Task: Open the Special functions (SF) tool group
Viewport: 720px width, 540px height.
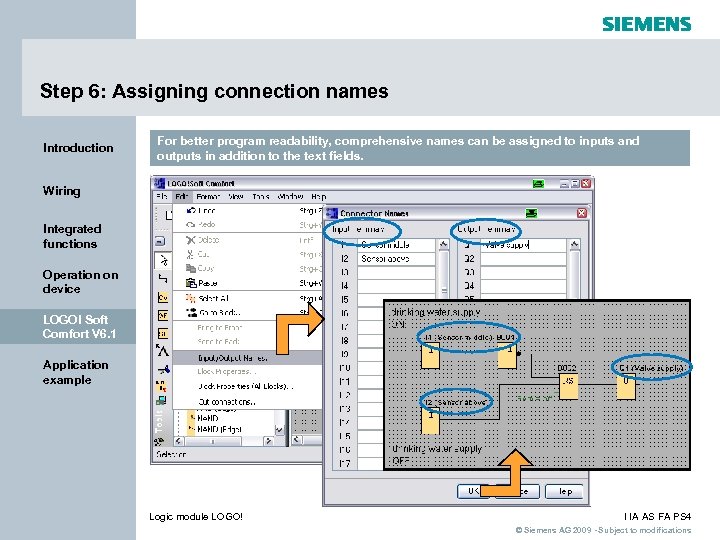Action: tap(163, 333)
